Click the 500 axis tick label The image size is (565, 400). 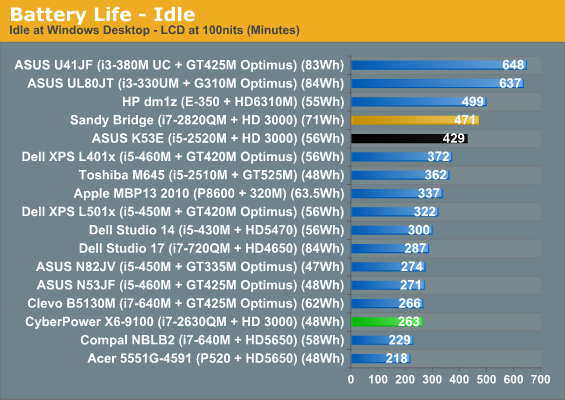(486, 379)
